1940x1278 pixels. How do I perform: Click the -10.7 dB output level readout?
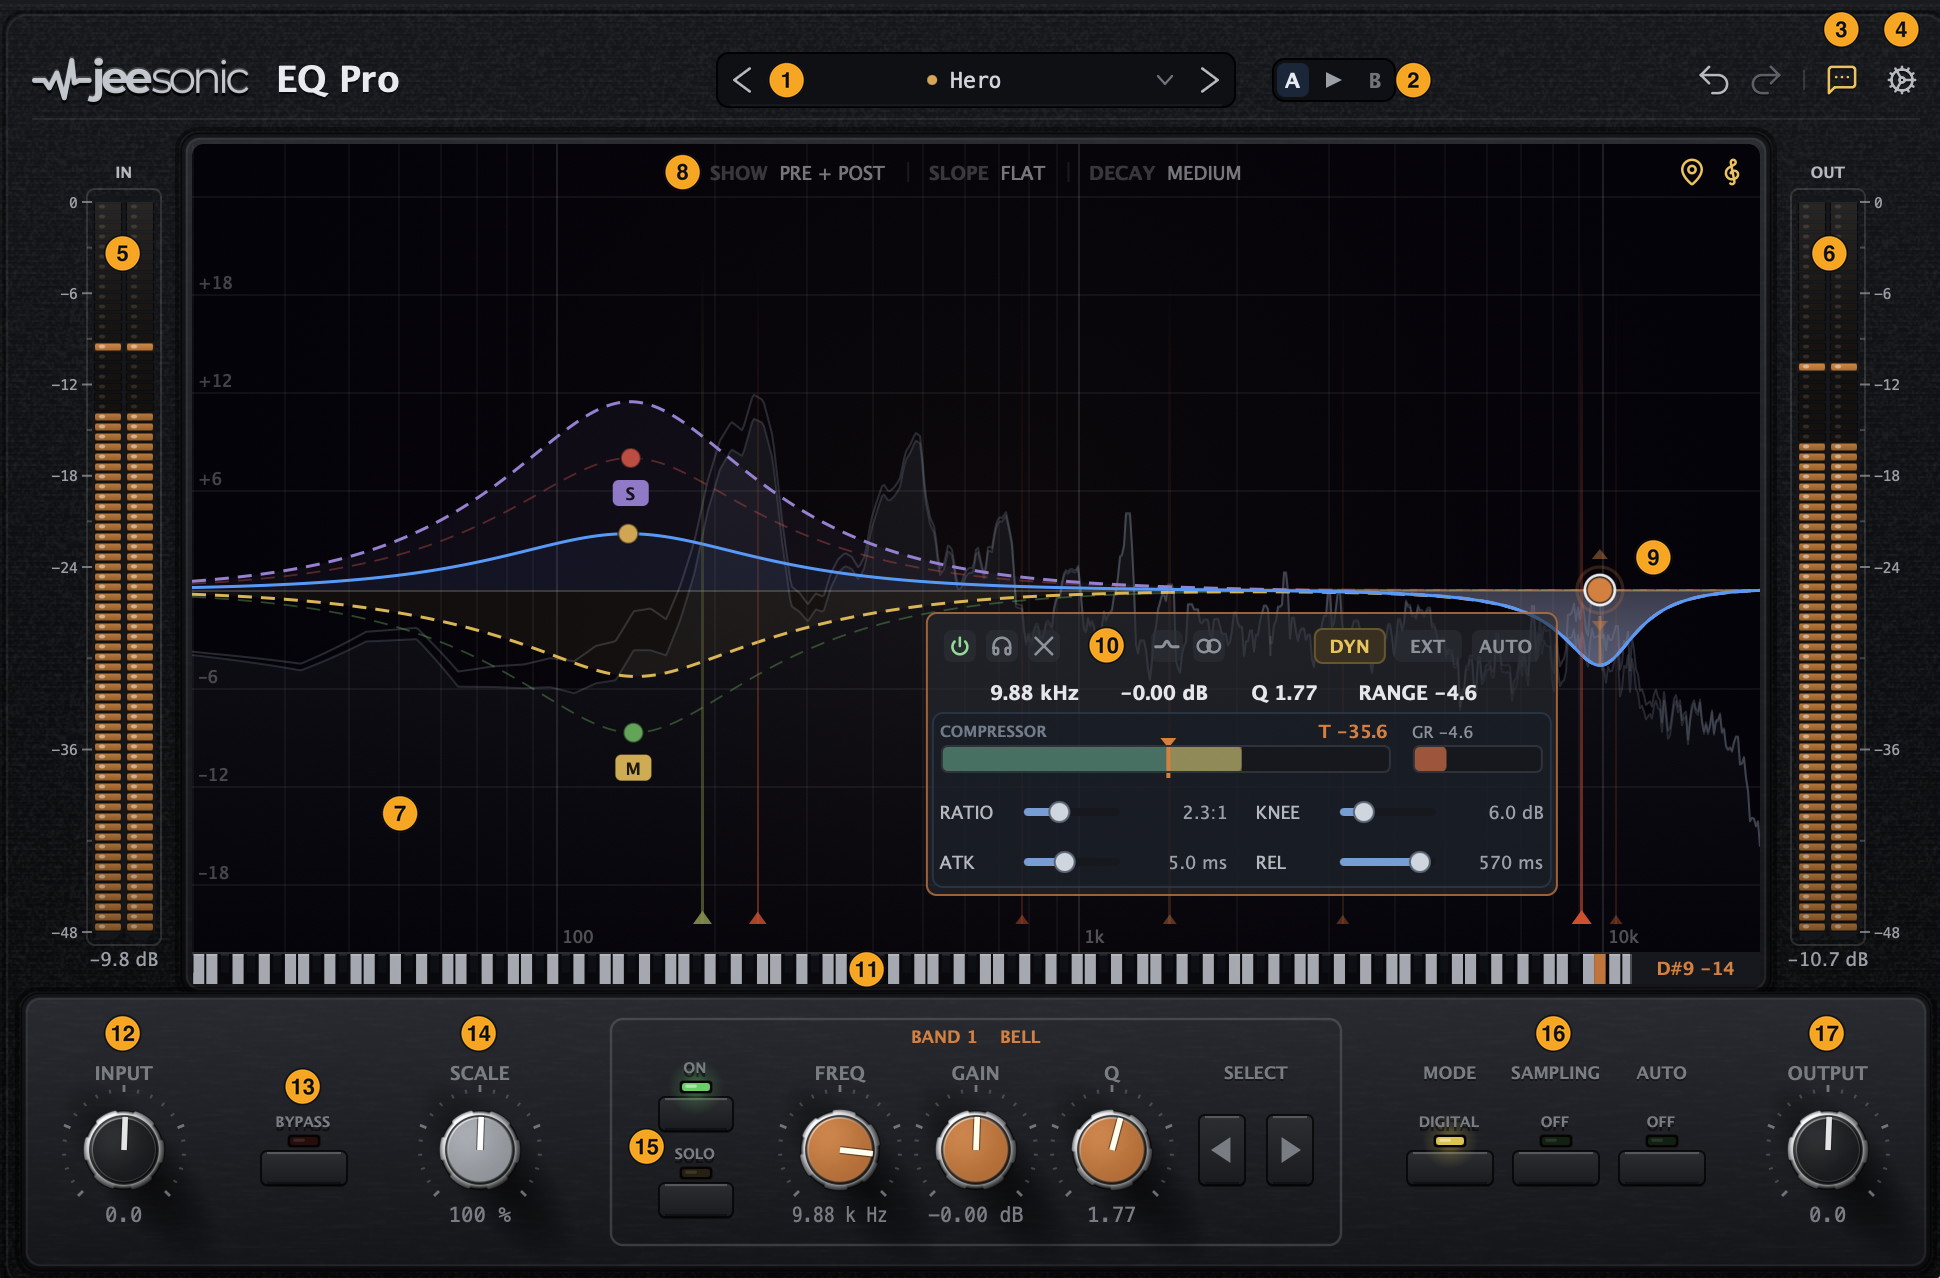1827,959
